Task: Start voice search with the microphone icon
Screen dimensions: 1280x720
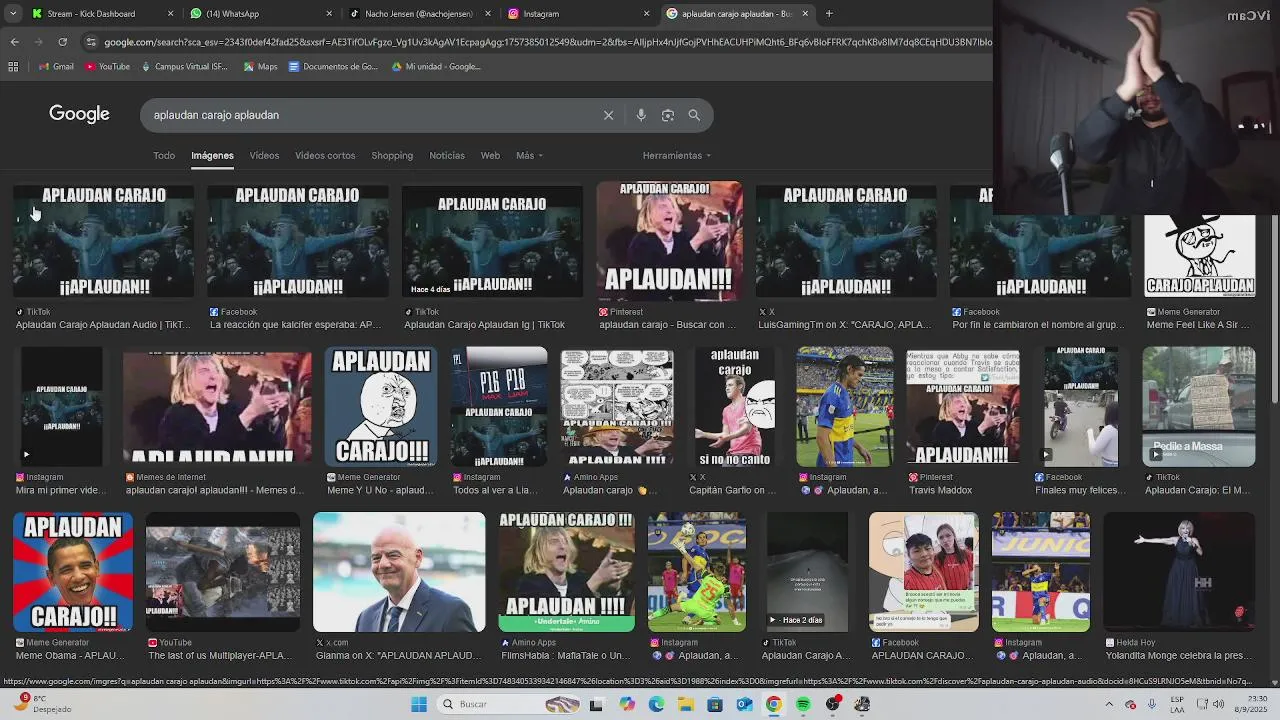Action: [x=641, y=115]
